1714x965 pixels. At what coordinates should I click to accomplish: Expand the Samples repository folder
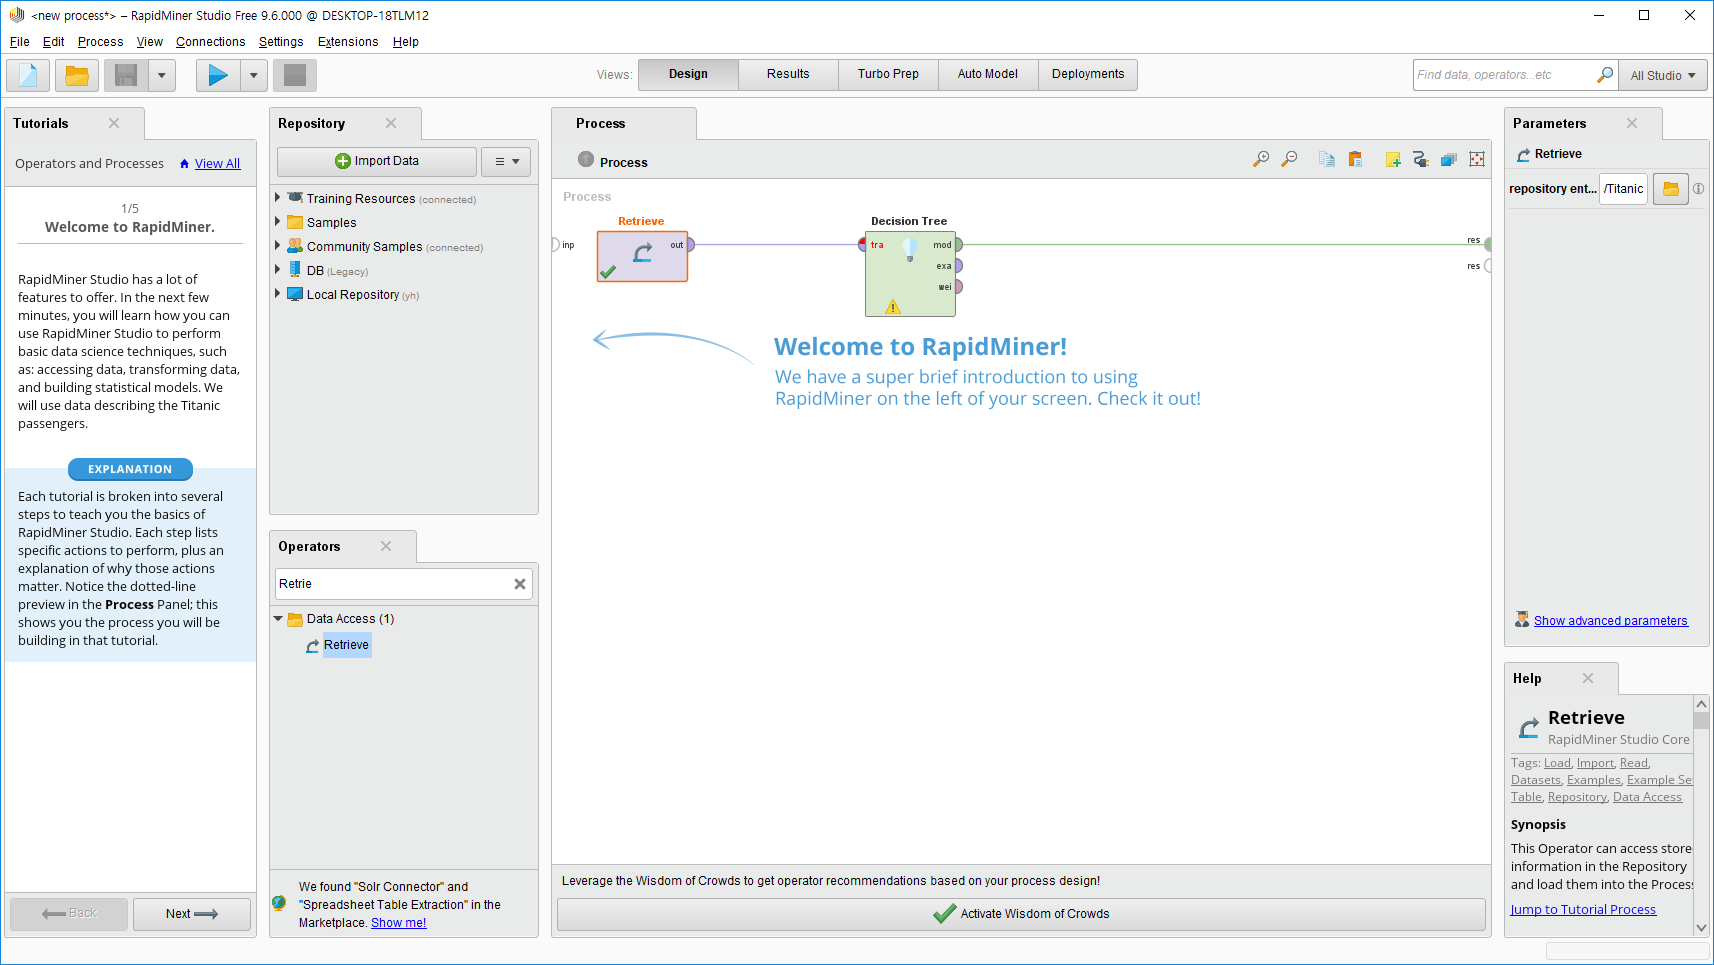pos(278,222)
